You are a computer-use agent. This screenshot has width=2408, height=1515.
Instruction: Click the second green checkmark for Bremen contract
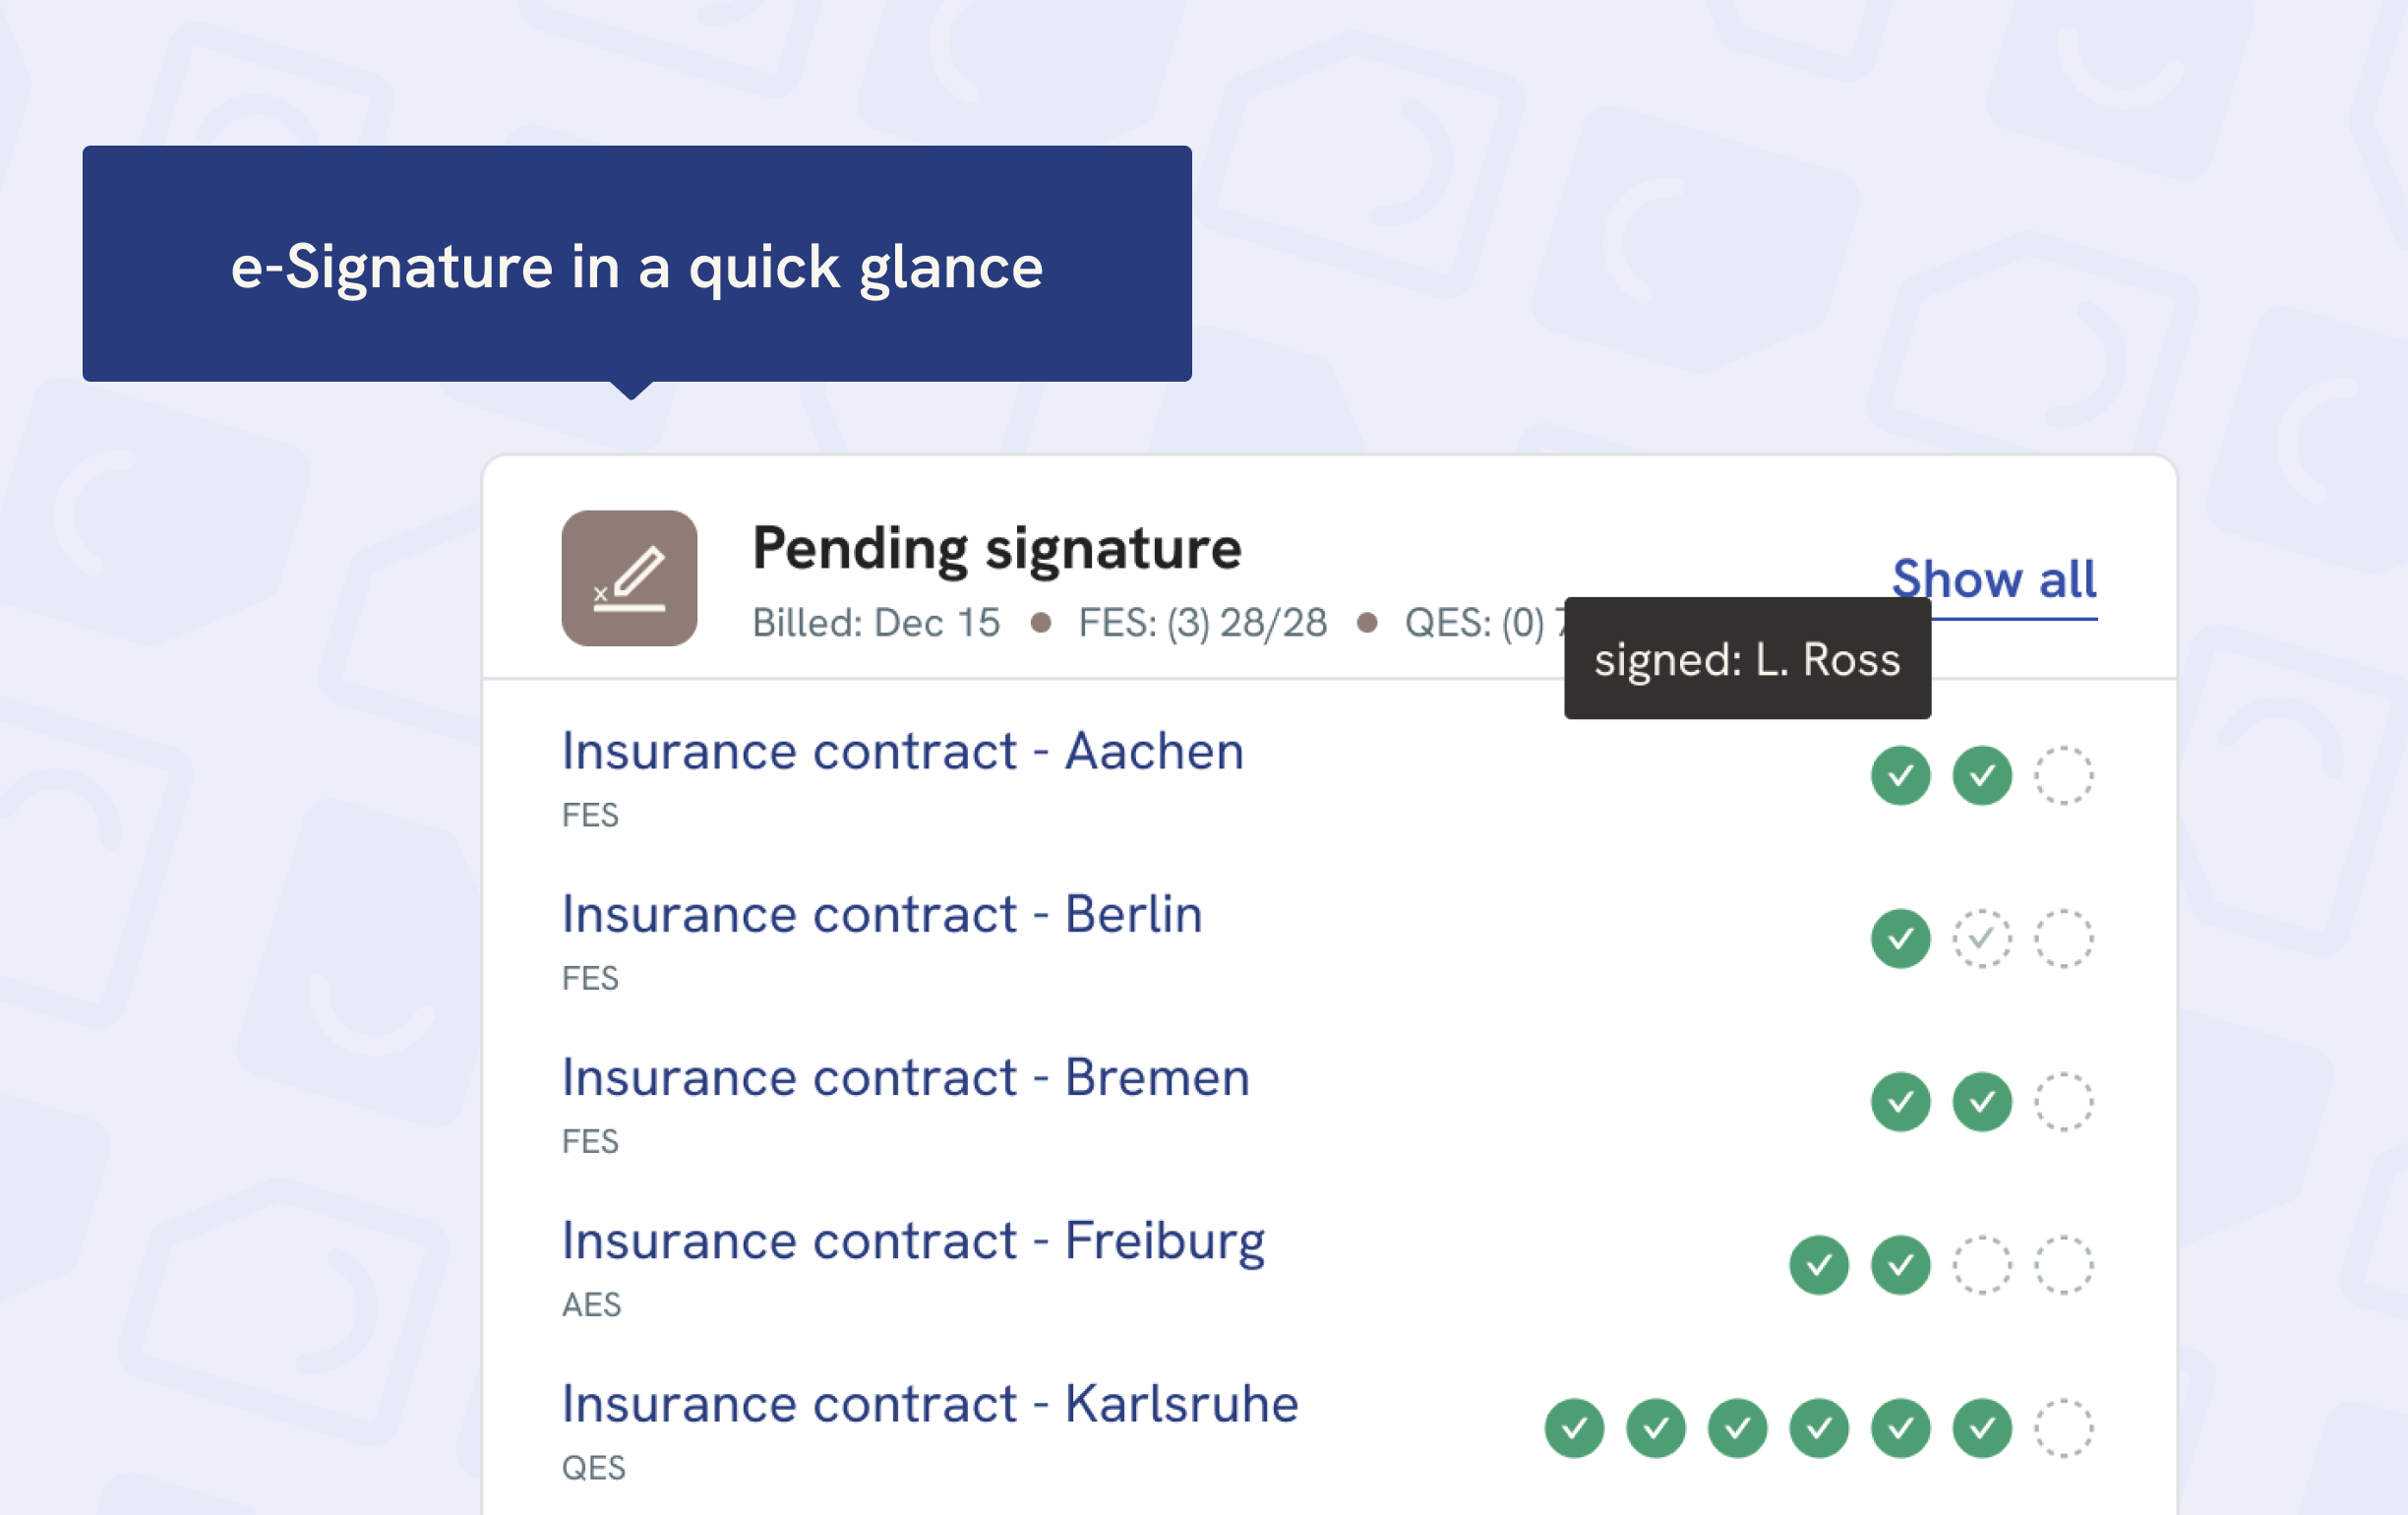coord(1981,1102)
